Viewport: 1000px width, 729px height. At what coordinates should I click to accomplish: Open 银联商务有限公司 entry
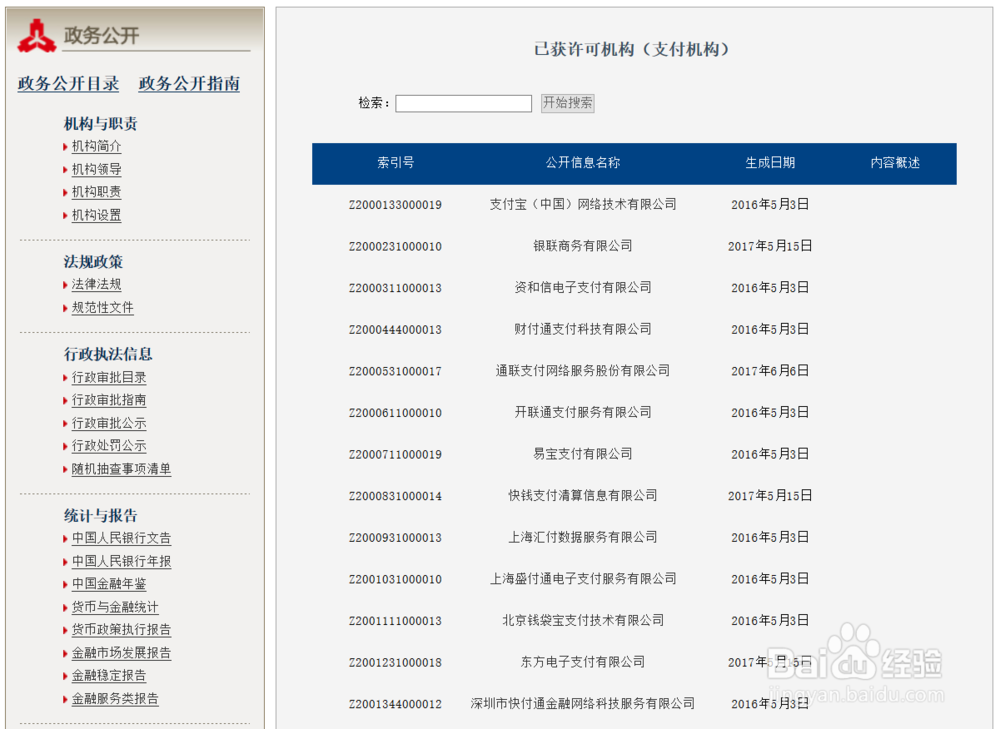pyautogui.click(x=583, y=246)
